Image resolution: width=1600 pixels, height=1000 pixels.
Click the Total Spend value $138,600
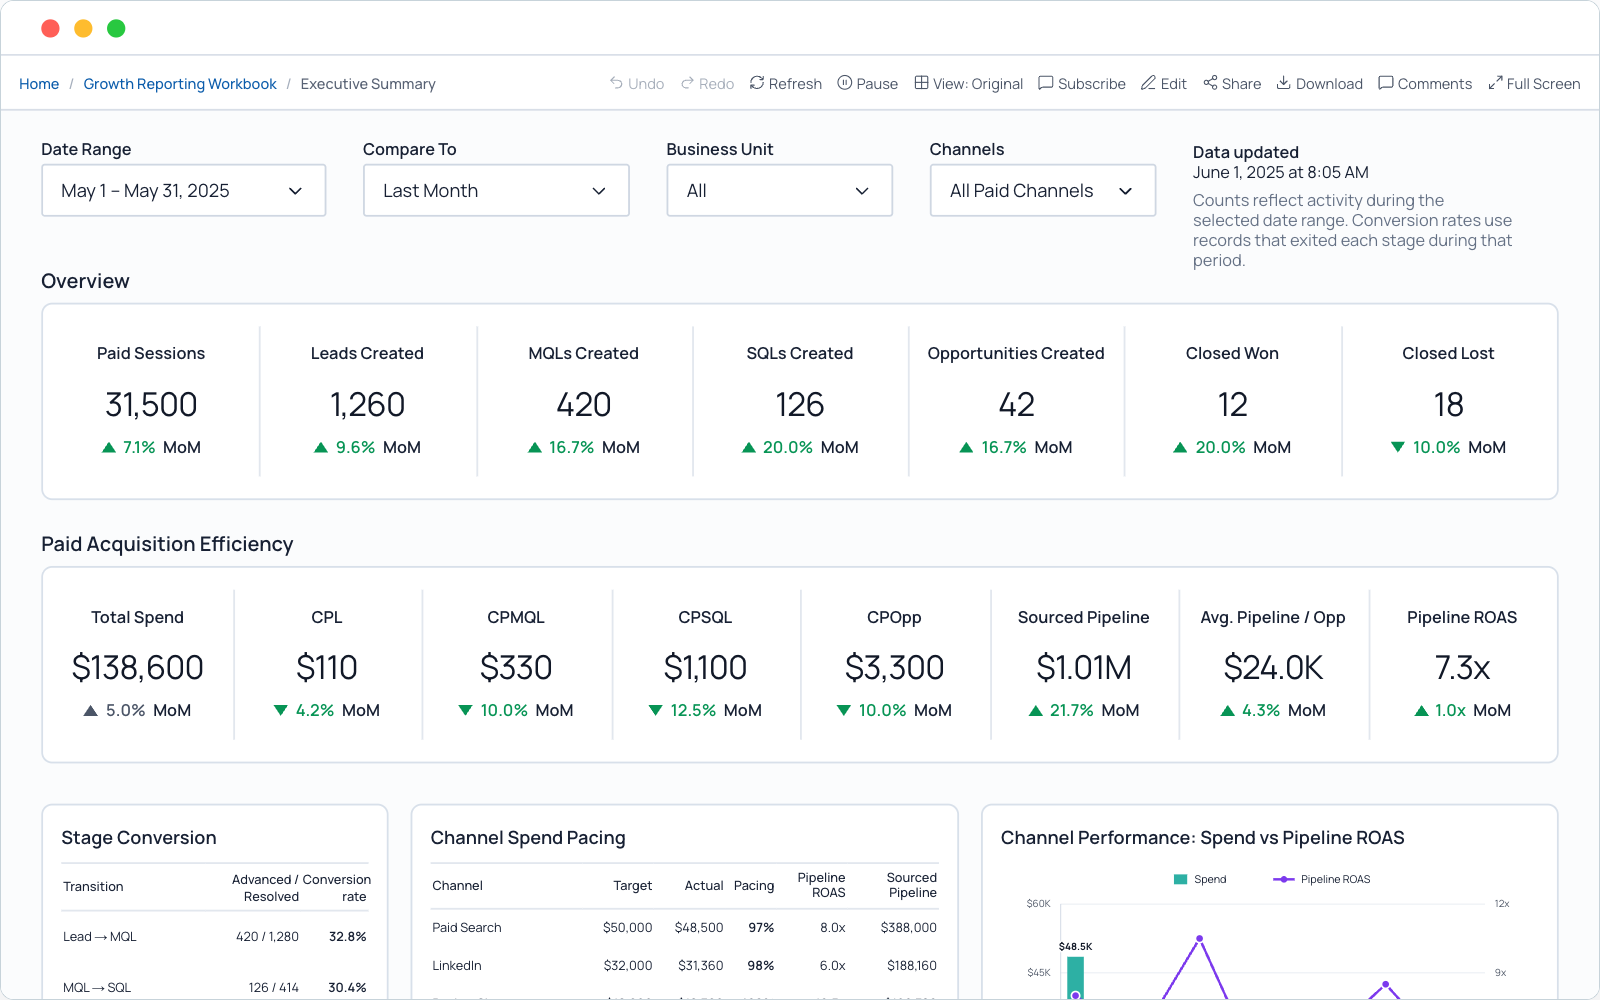[138, 668]
